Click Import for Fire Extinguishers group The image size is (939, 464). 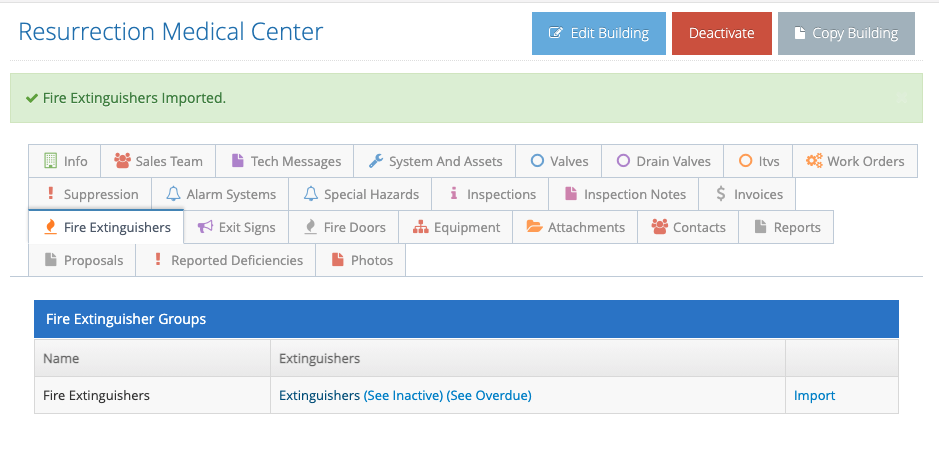pyautogui.click(x=814, y=395)
